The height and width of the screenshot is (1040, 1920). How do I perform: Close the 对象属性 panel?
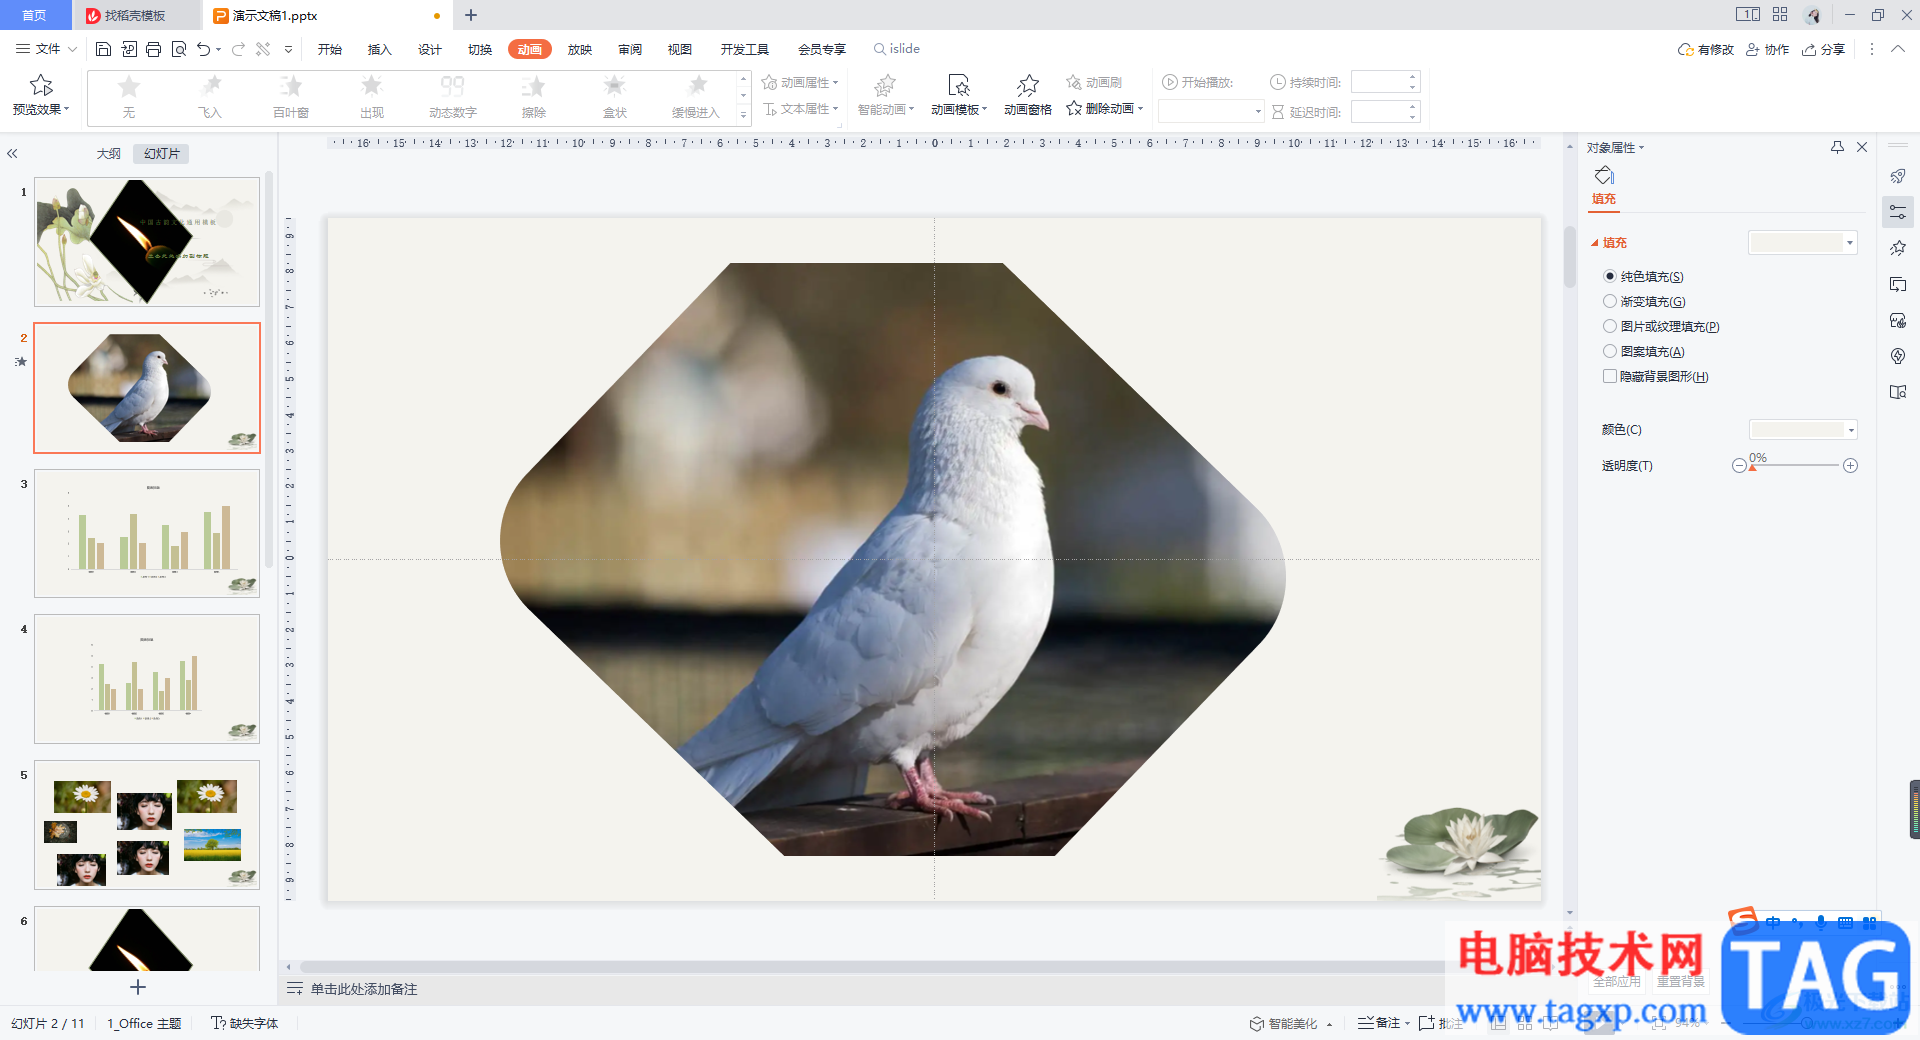click(1862, 147)
